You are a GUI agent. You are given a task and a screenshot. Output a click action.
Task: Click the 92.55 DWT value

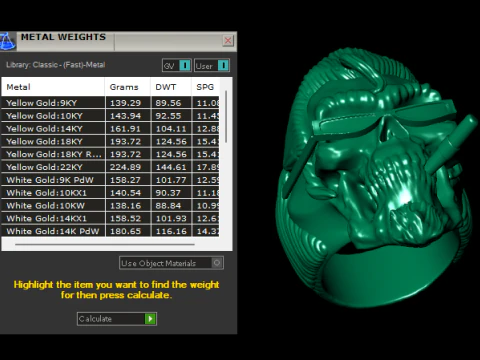click(168, 116)
